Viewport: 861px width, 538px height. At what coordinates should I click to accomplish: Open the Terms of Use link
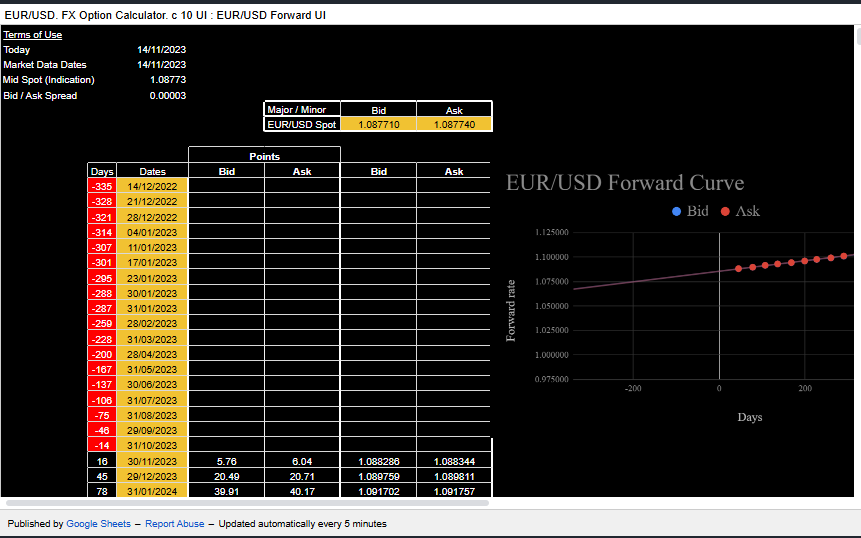32,35
